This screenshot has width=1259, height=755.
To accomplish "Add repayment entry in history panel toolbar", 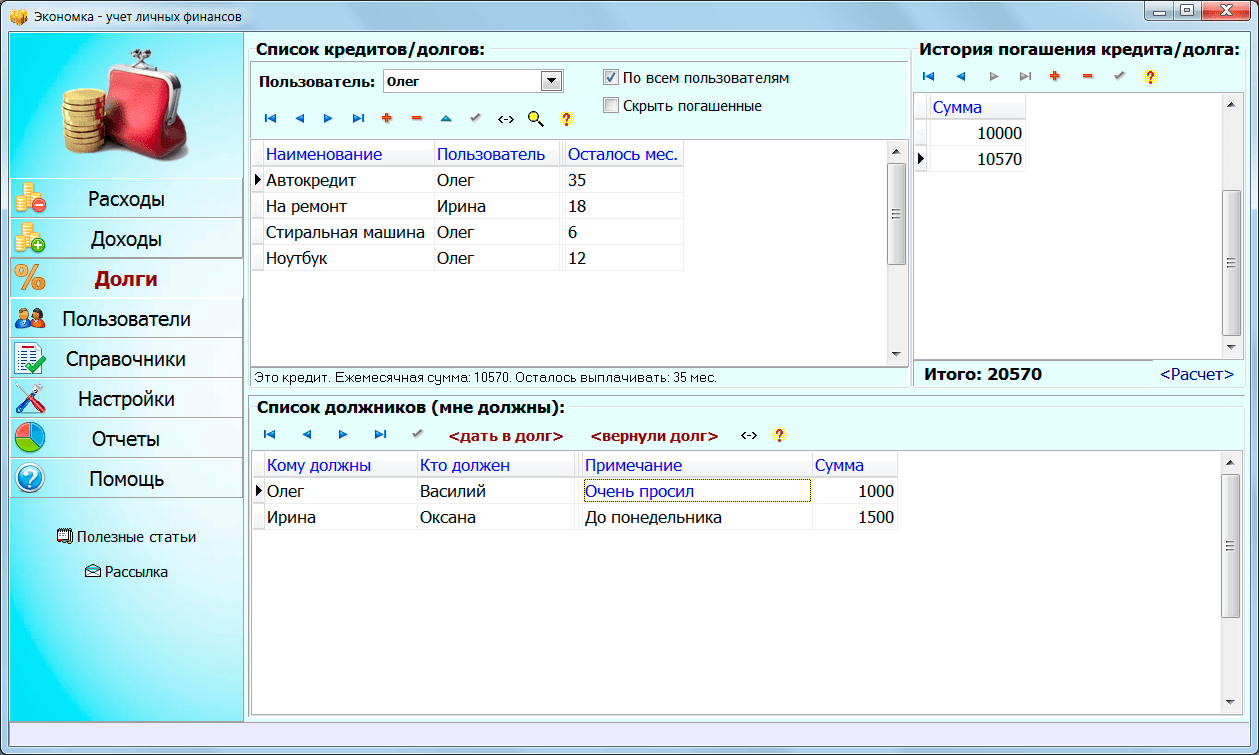I will (1054, 76).
